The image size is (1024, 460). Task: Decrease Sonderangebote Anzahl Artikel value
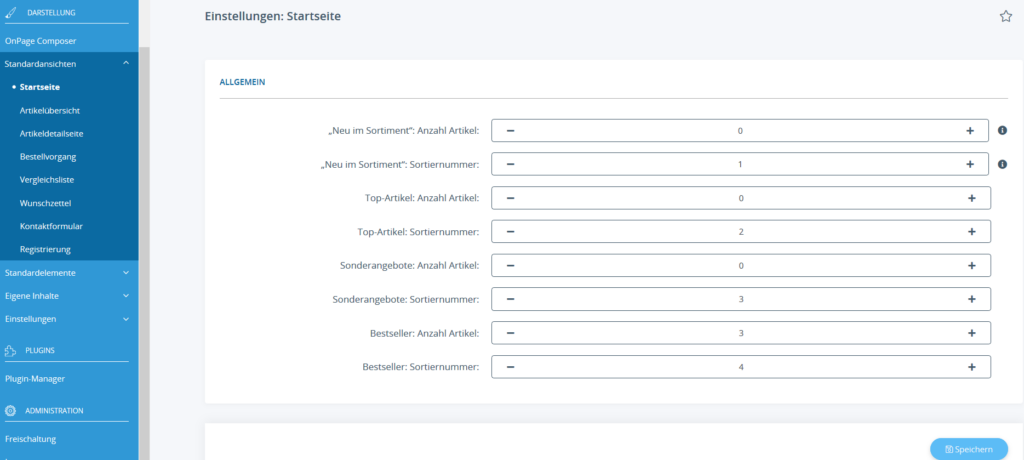tap(511, 265)
